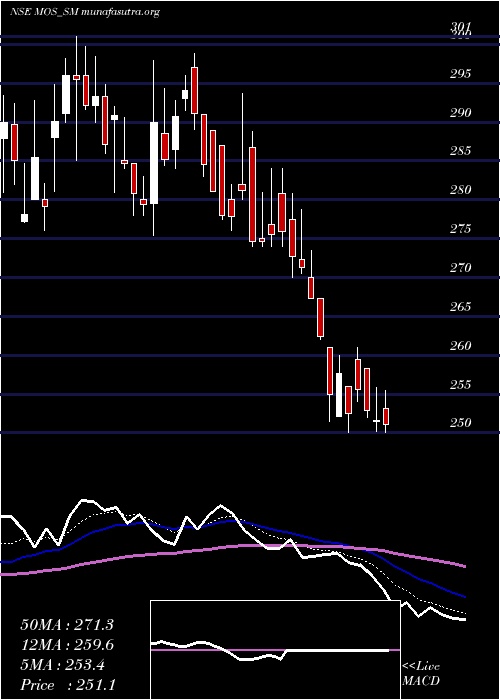The height and width of the screenshot is (700, 500).
Task: Click the 250 price axis label
Action: click(x=461, y=422)
